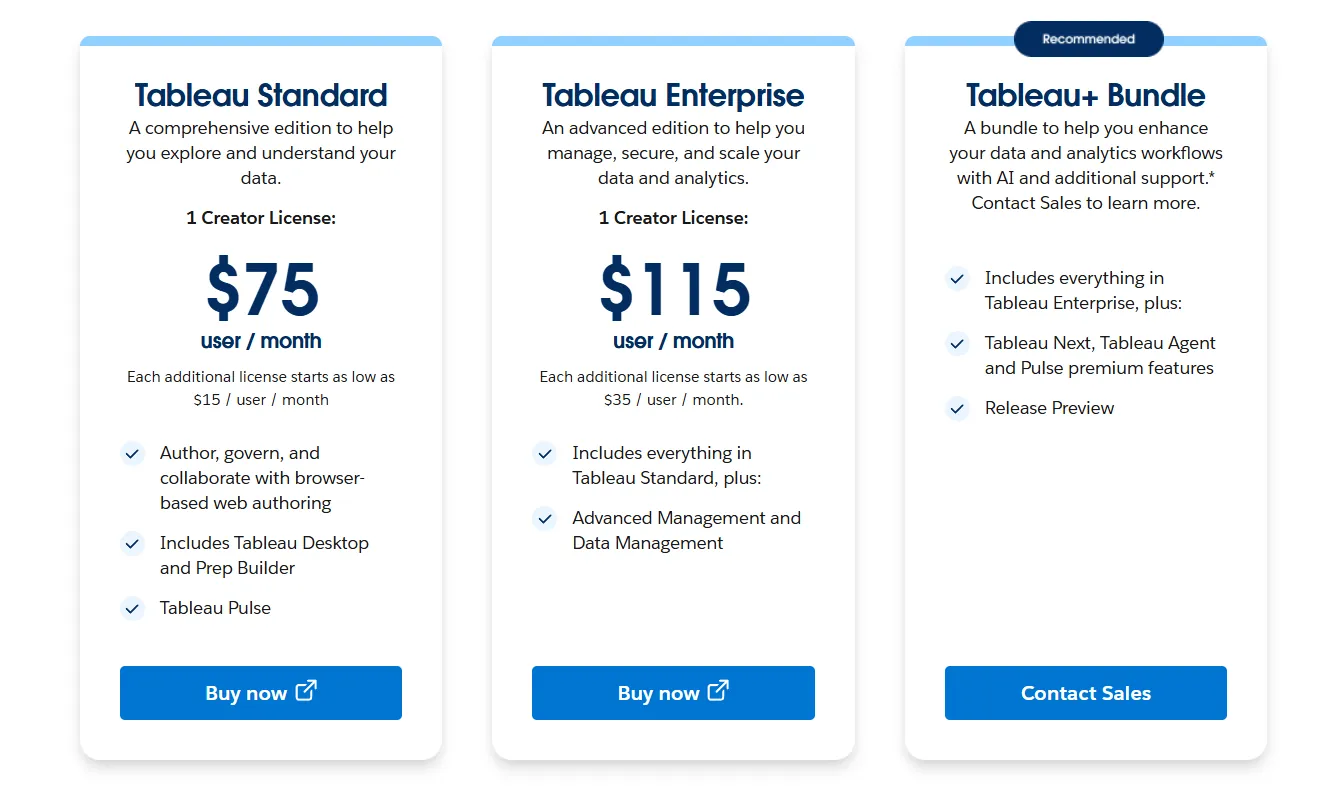Select the Tableau Enterprise heading
This screenshot has width=1318, height=793.
click(x=673, y=95)
